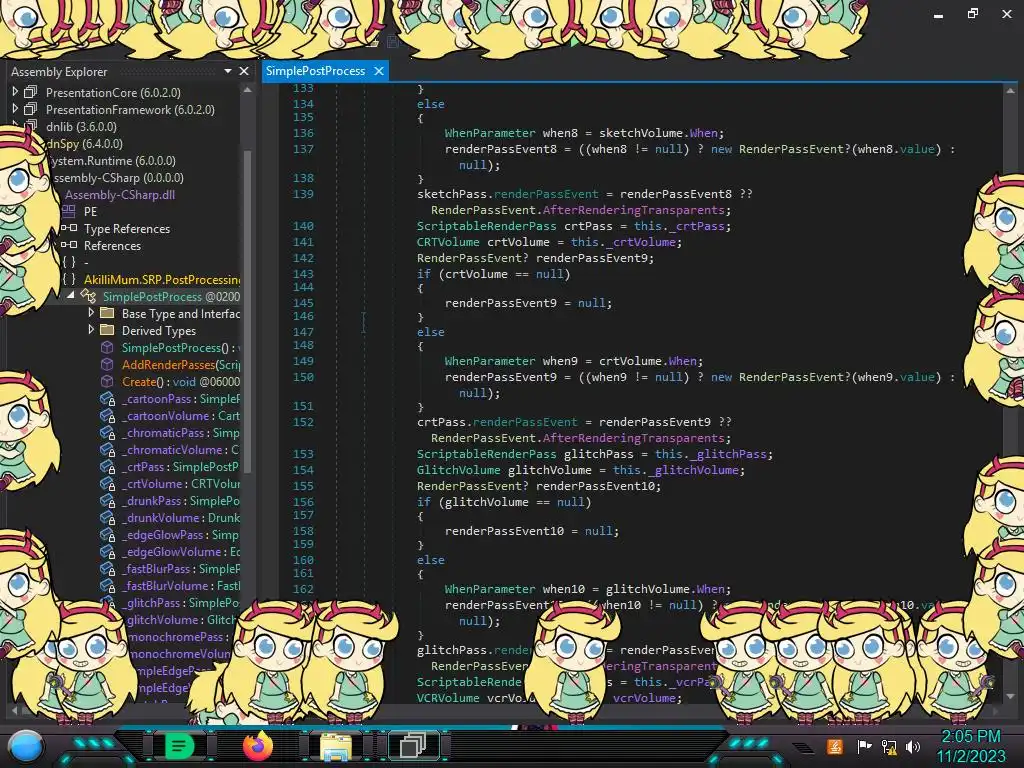This screenshot has height=768, width=1024.
Task: Click the code editor scroll-up arrow
Action: (1010, 91)
